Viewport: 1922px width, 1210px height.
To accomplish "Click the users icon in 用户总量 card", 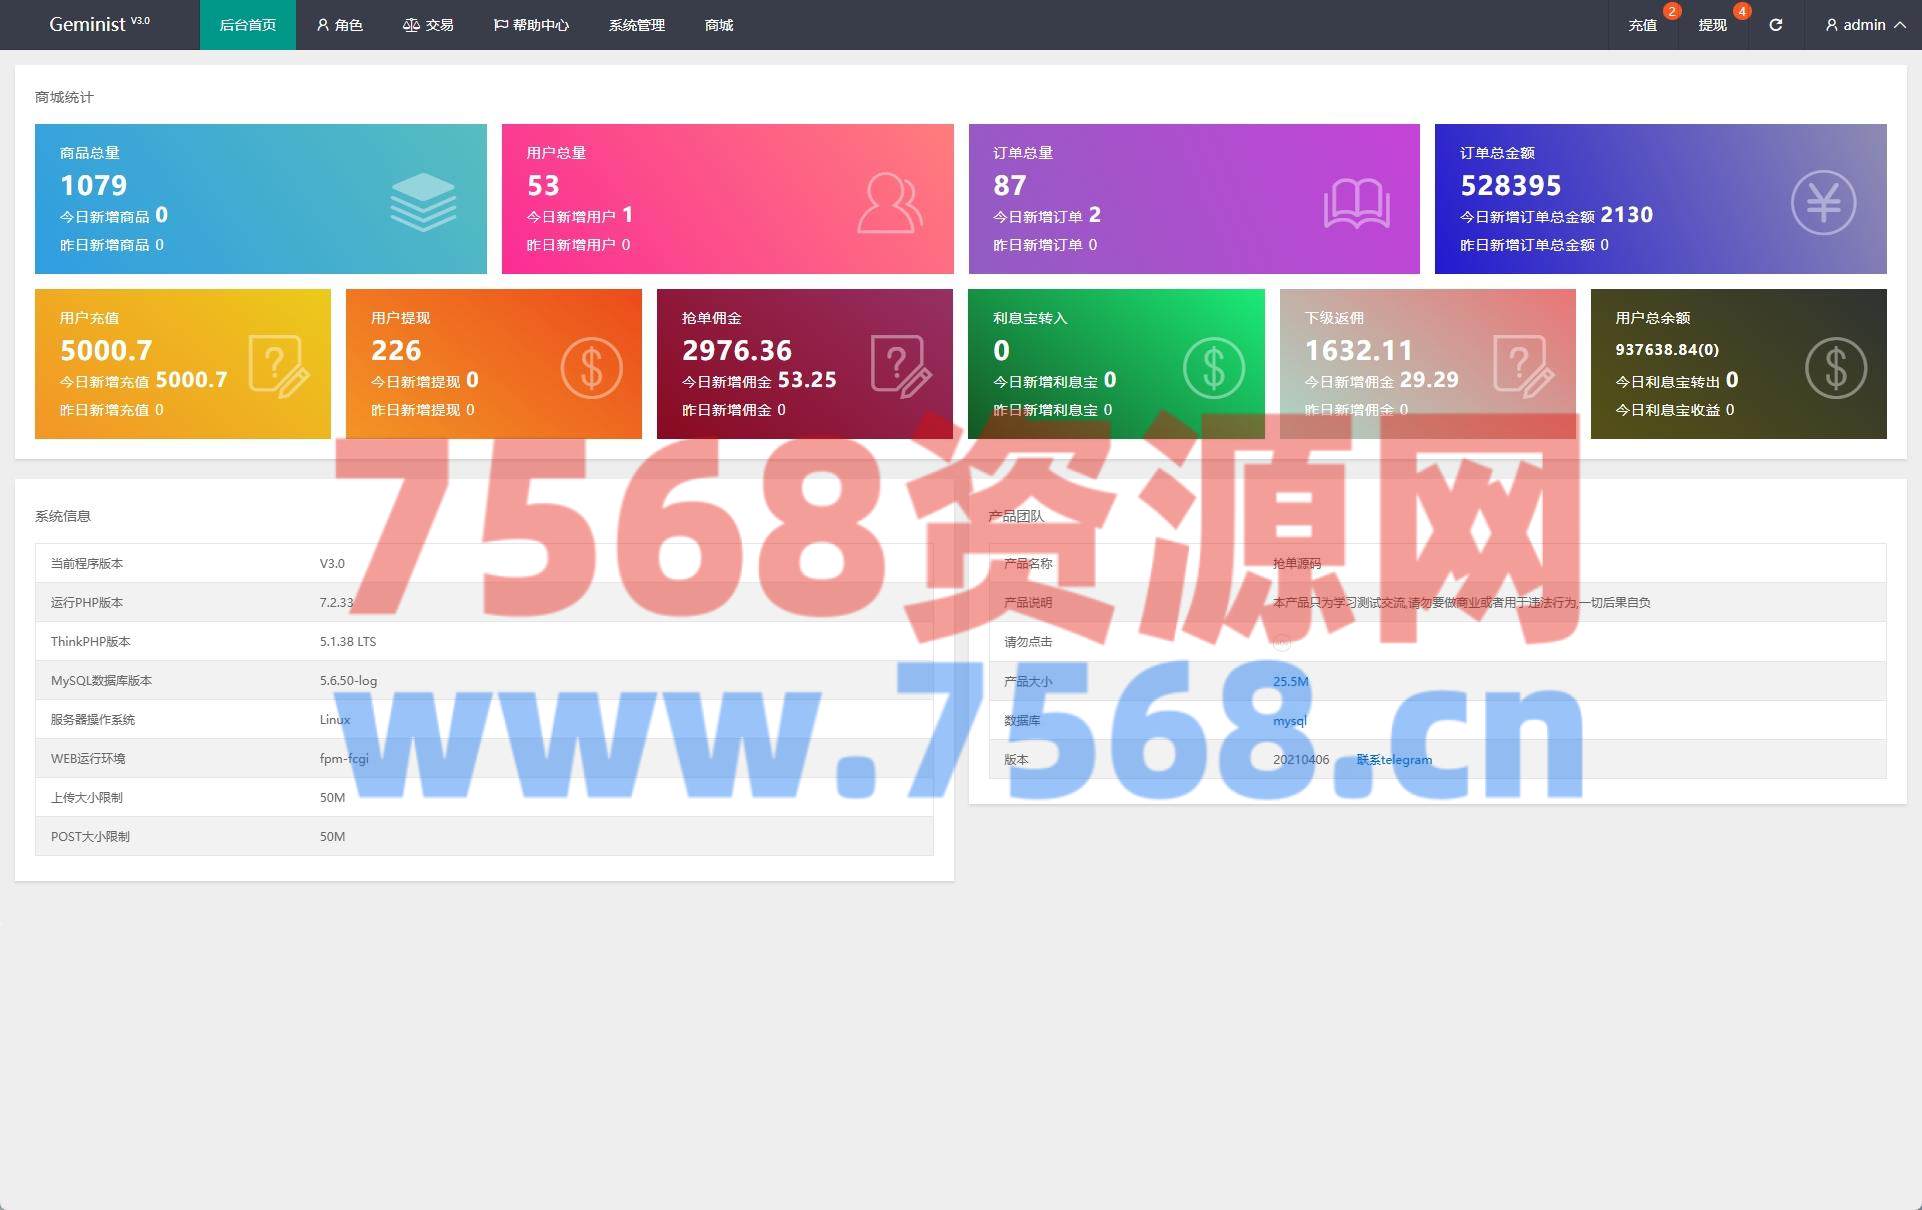I will [x=889, y=203].
